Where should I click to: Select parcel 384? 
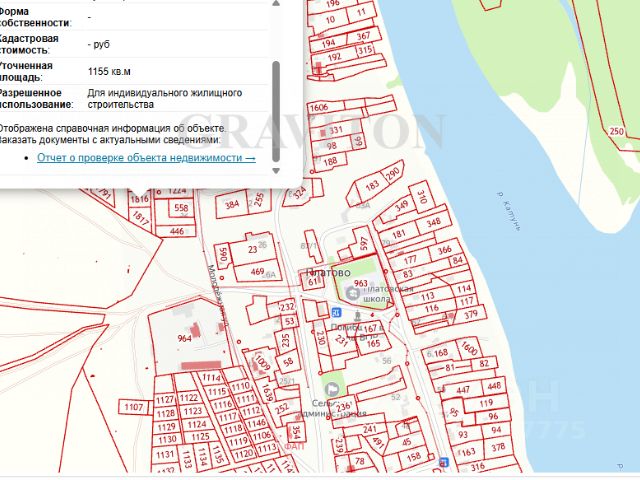pos(232,204)
